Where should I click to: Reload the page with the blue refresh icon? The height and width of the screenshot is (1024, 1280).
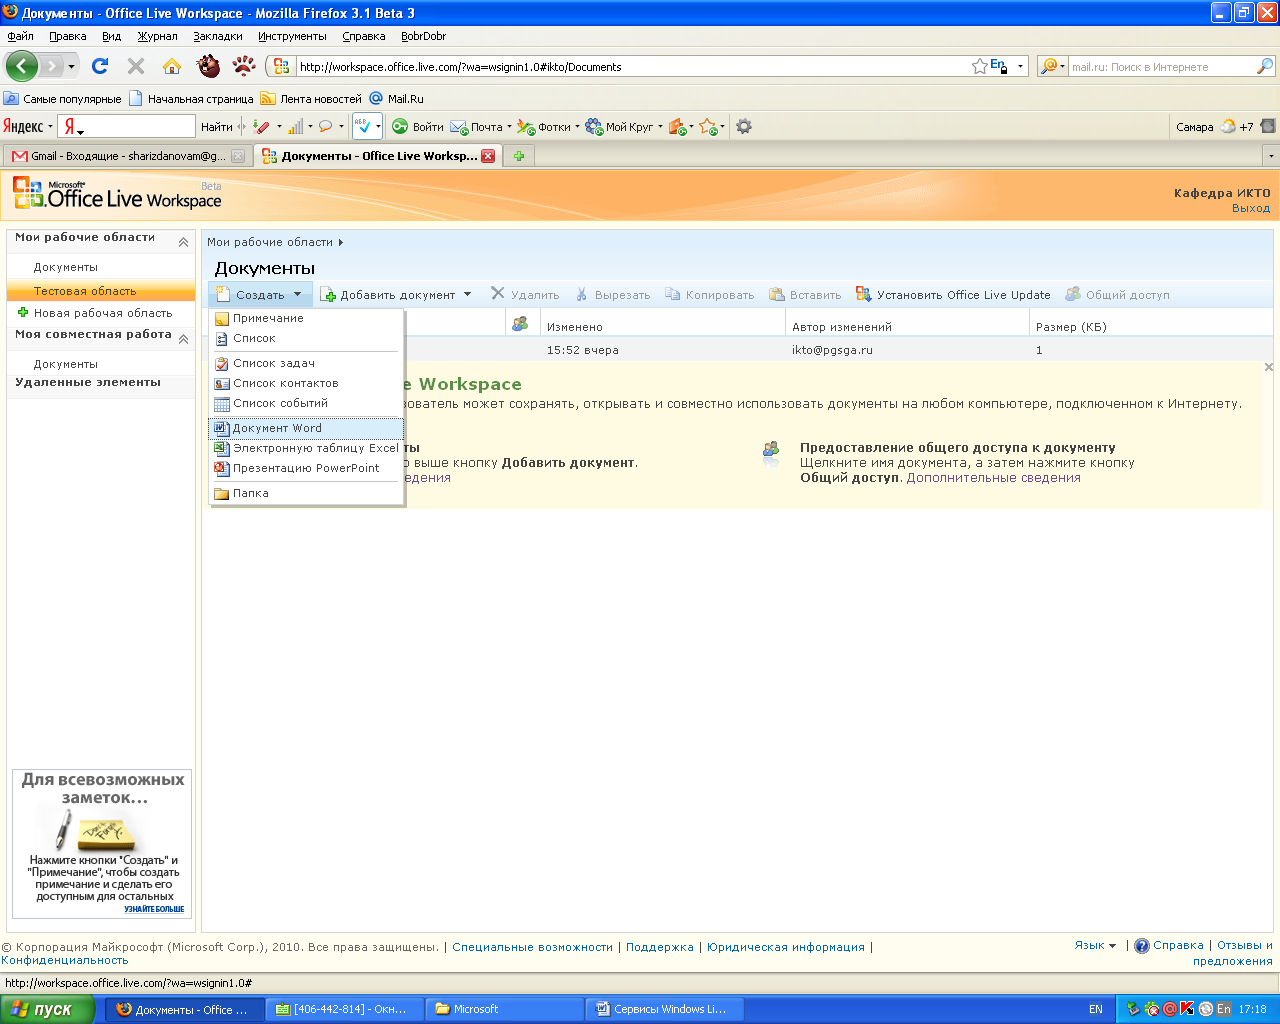coord(100,66)
